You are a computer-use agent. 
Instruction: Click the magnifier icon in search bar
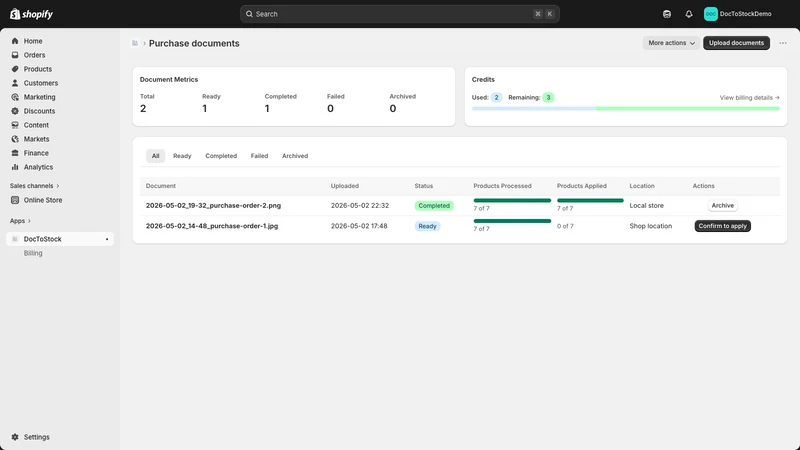click(249, 14)
